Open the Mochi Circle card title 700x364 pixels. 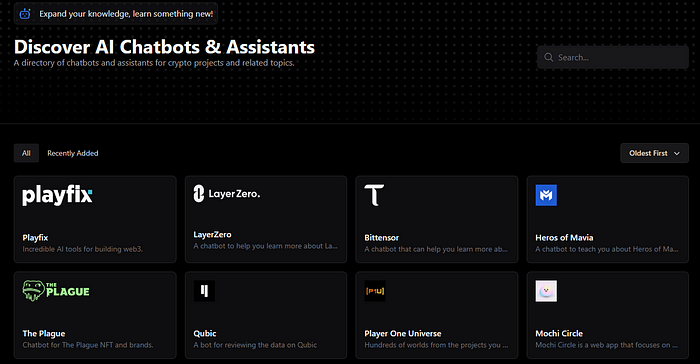point(559,333)
